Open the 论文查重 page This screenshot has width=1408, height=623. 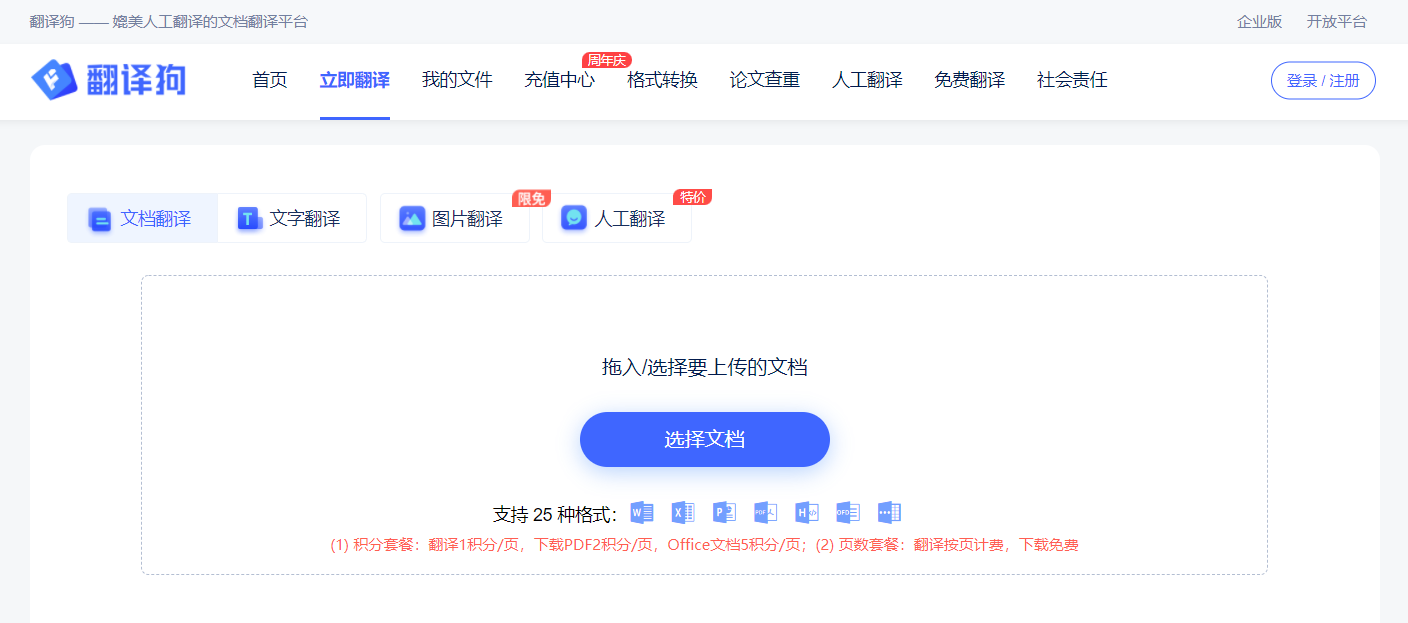[765, 80]
